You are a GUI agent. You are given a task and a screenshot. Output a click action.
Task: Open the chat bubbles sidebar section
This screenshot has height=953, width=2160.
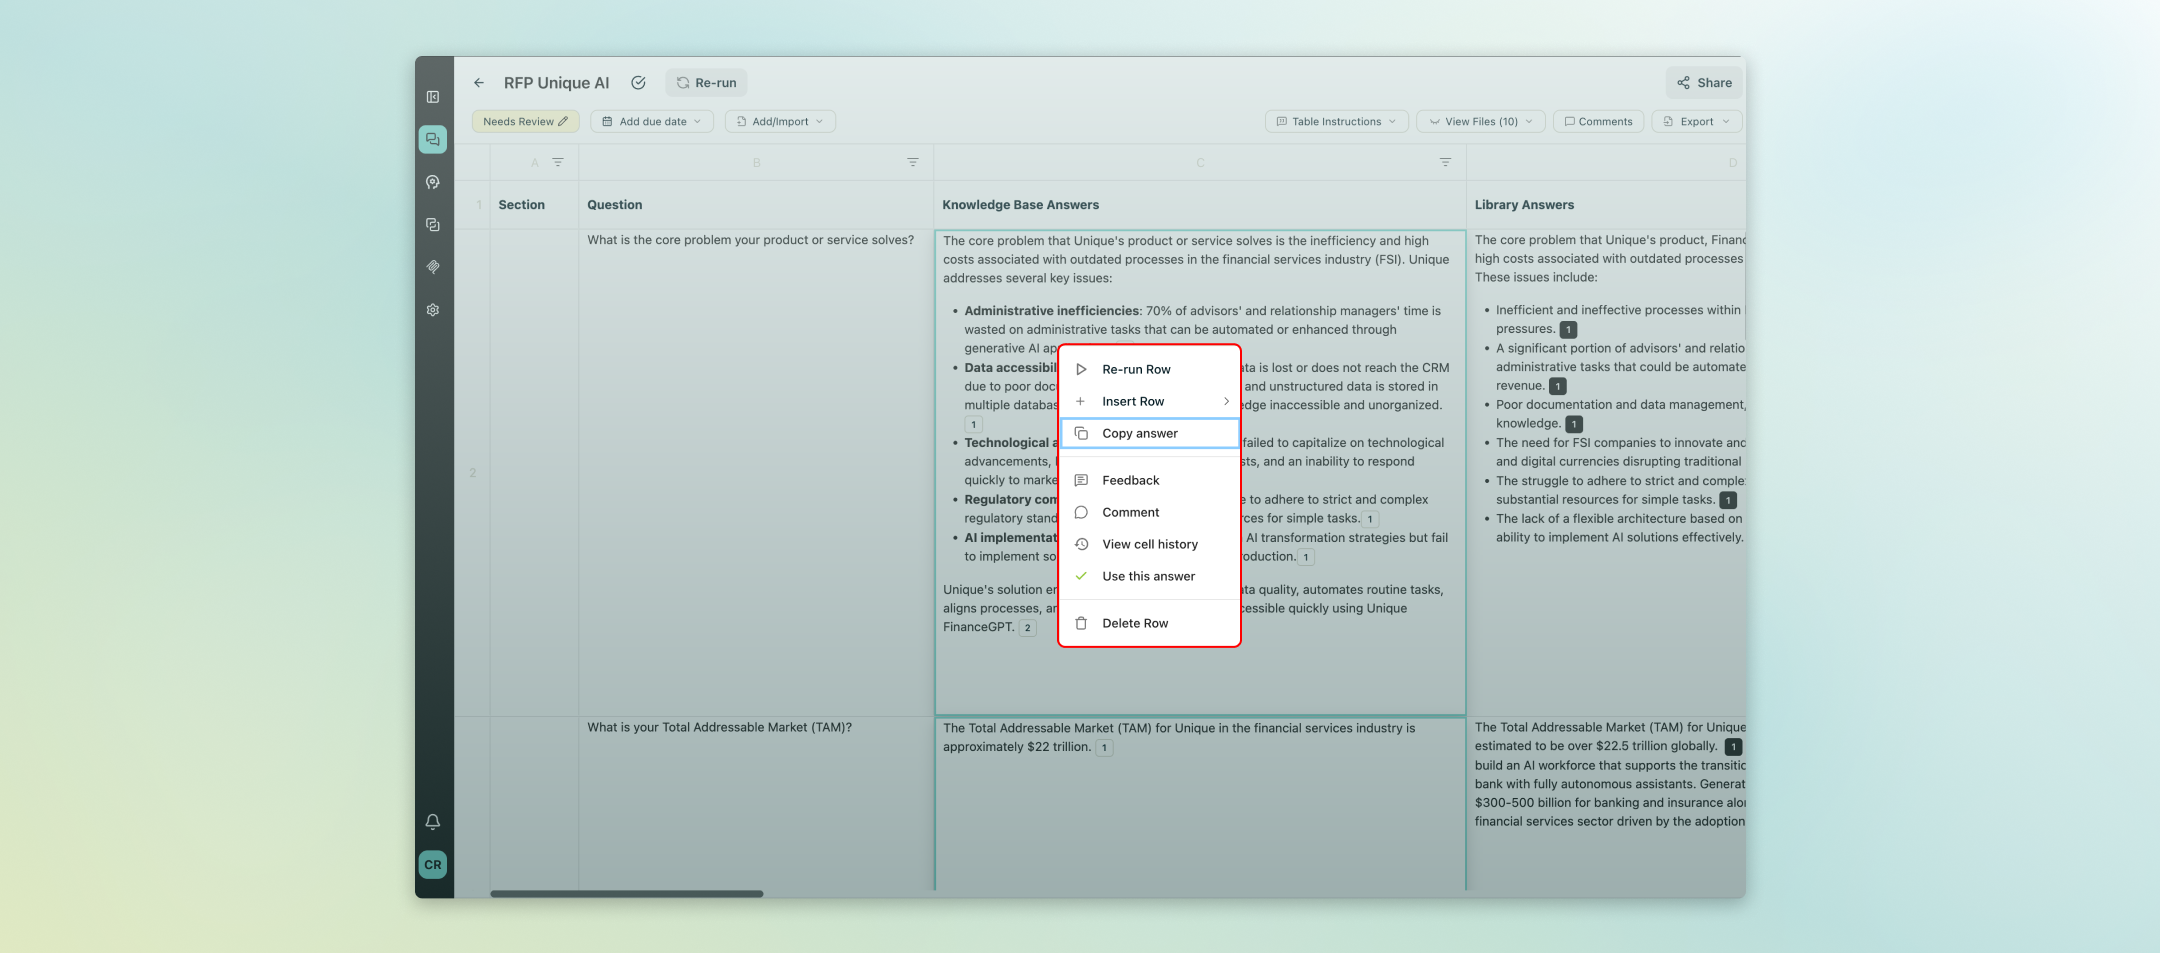[x=433, y=140]
